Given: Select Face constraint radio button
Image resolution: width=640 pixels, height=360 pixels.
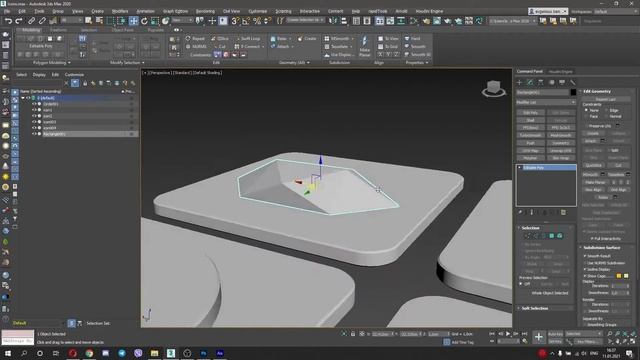Looking at the screenshot, I should tap(587, 116).
